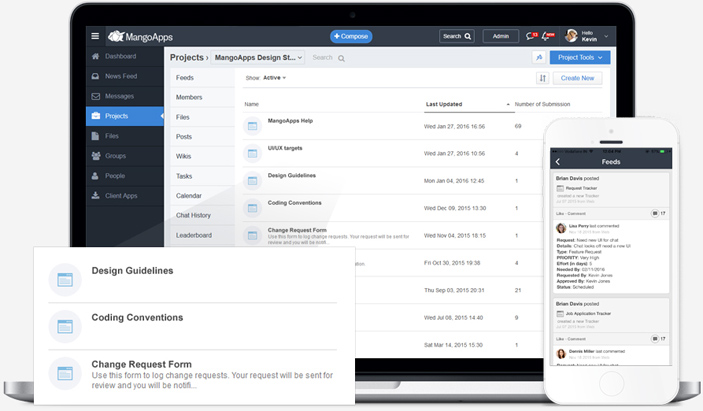Tap Lisa Perry's avatar on phone

(x=561, y=228)
